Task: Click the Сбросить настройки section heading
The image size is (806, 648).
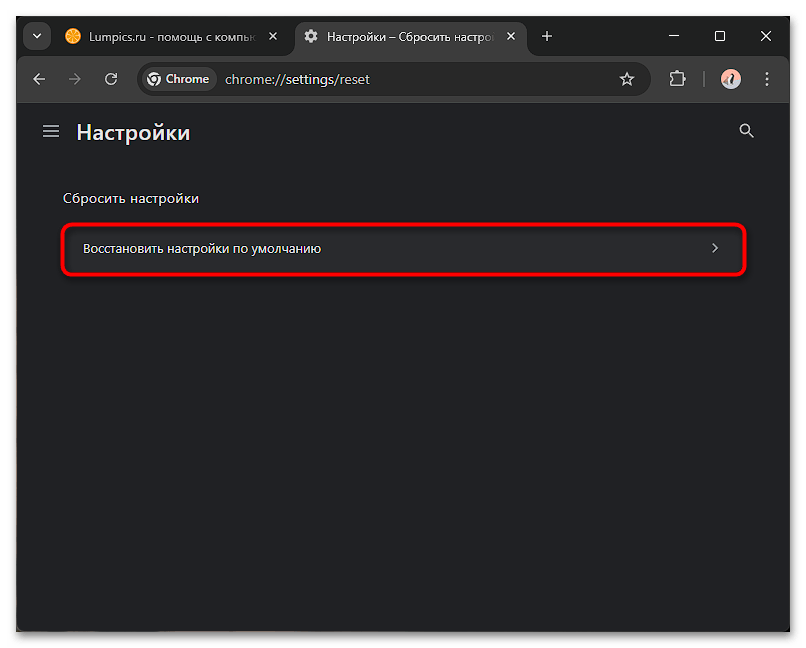Action: 131,199
